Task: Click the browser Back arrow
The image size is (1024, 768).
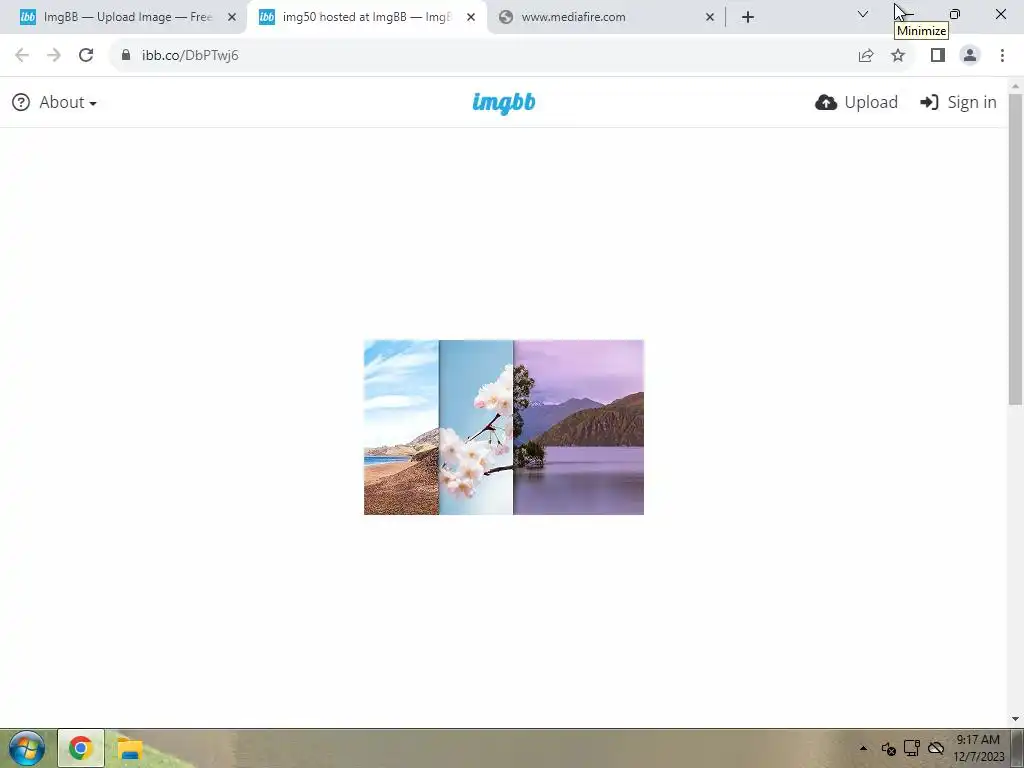Action: point(22,56)
